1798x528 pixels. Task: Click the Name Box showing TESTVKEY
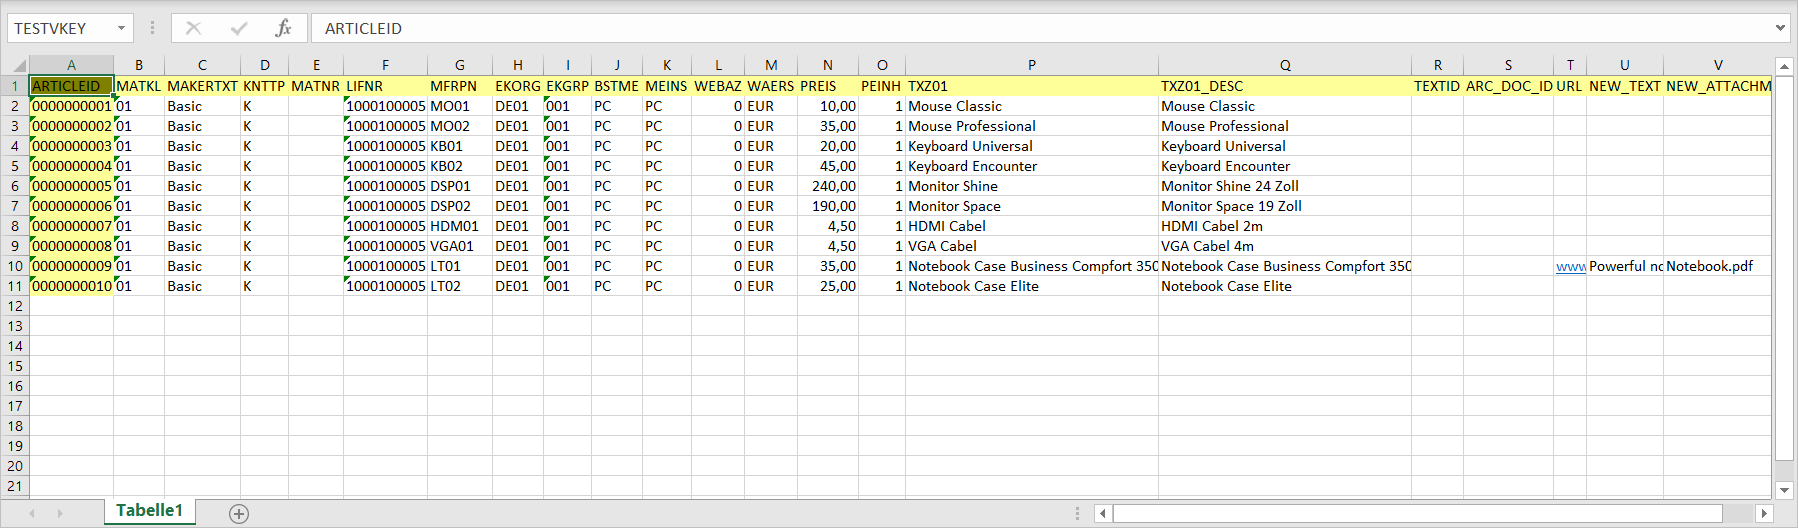58,28
